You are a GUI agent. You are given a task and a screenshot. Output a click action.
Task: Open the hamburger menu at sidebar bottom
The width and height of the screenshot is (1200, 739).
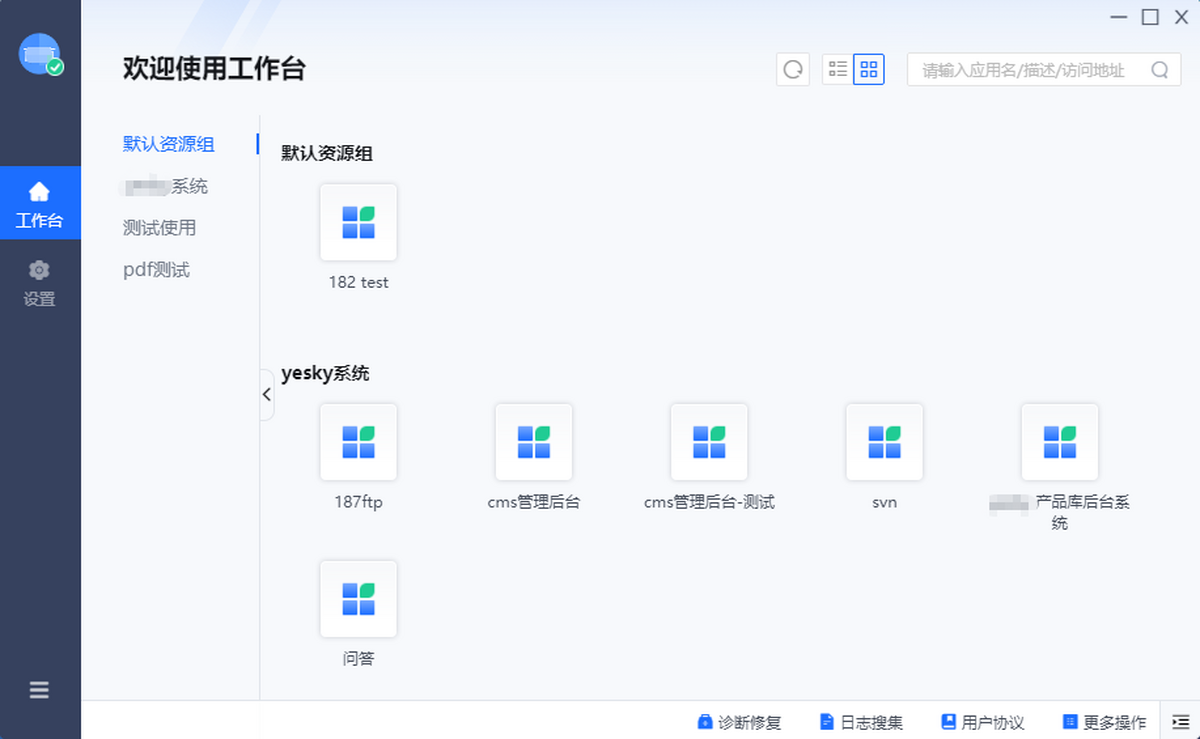pos(39,690)
